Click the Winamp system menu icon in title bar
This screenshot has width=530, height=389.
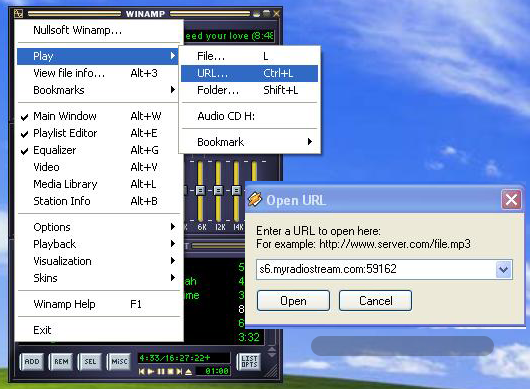pyautogui.click(x=19, y=14)
